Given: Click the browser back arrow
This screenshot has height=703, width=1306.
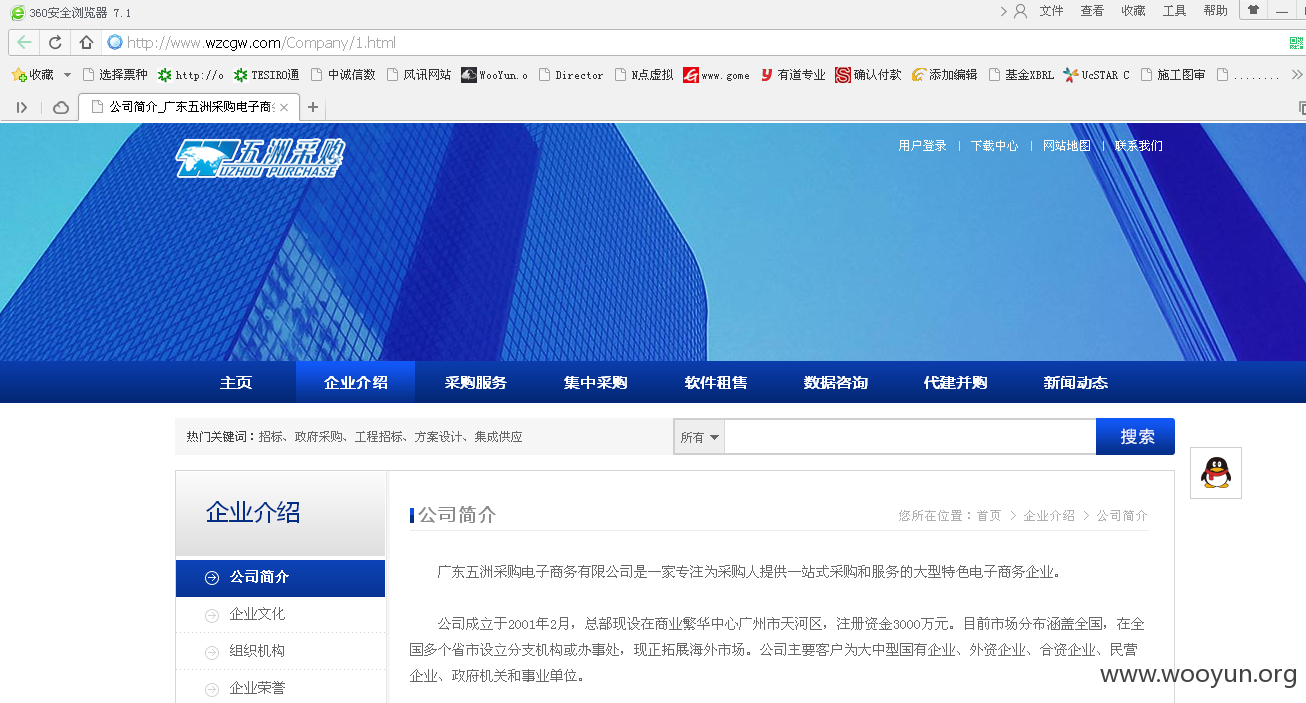Looking at the screenshot, I should [24, 43].
